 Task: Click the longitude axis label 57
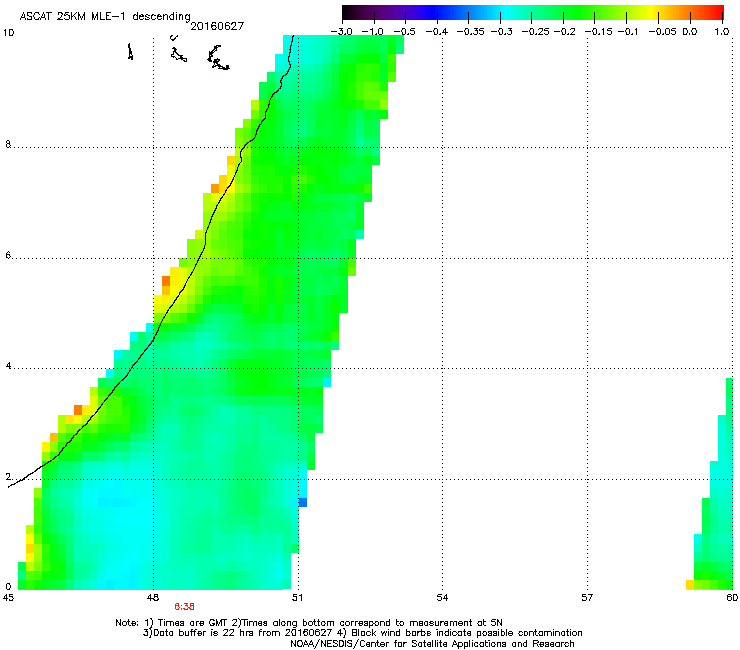(587, 598)
